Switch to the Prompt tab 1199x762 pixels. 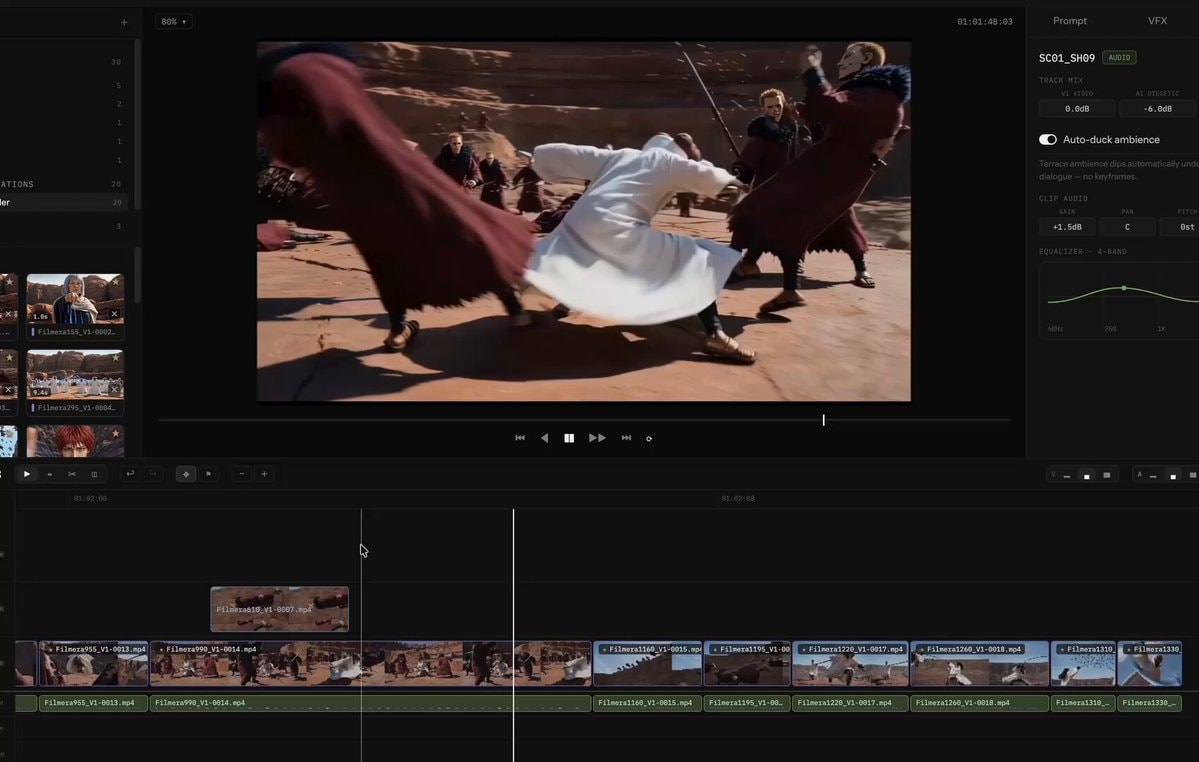1070,21
